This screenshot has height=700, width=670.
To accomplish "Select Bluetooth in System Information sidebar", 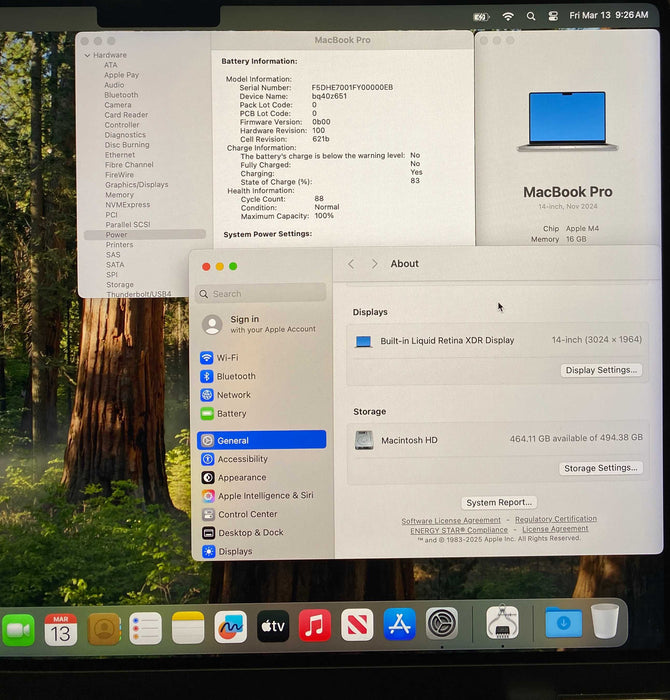I will coord(121,95).
